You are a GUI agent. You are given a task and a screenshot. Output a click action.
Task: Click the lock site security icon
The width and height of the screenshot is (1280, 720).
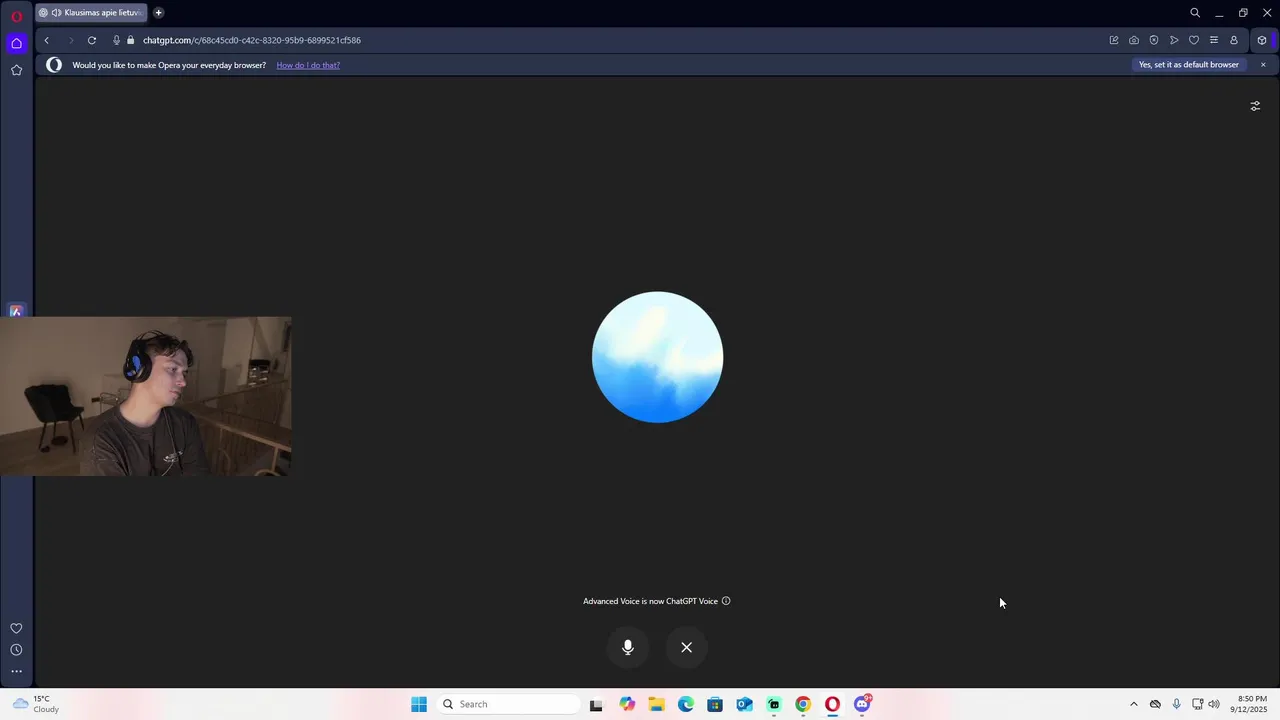[x=130, y=40]
